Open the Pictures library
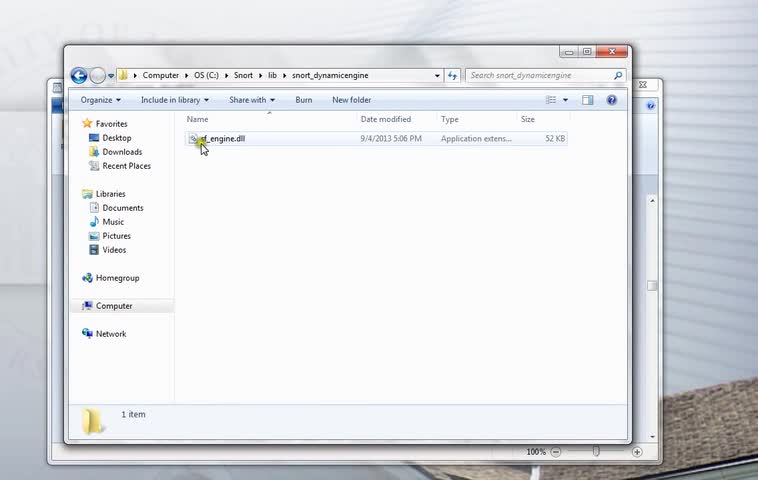 (117, 236)
